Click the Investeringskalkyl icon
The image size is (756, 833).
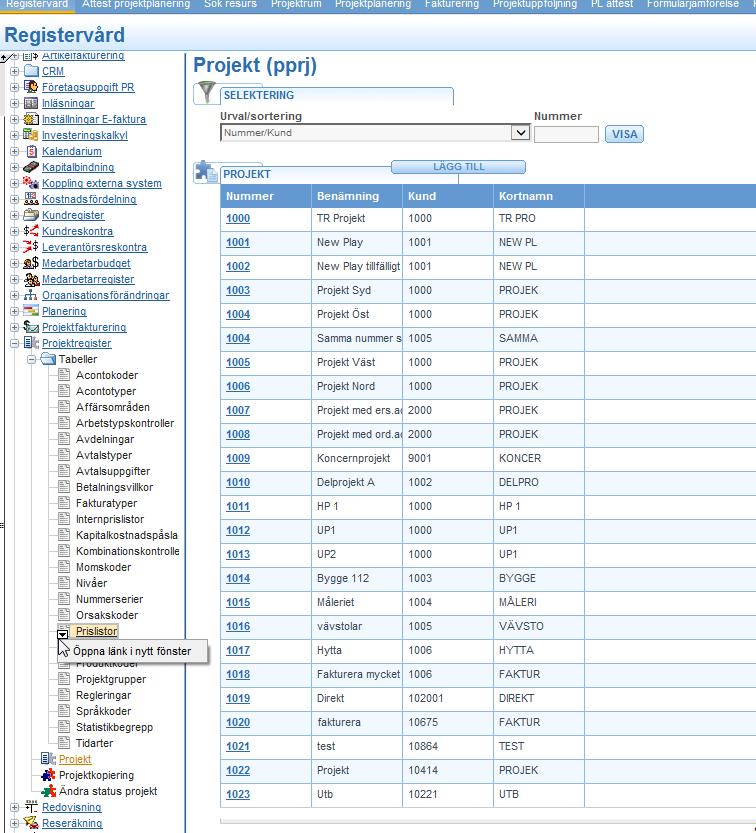tap(31, 135)
